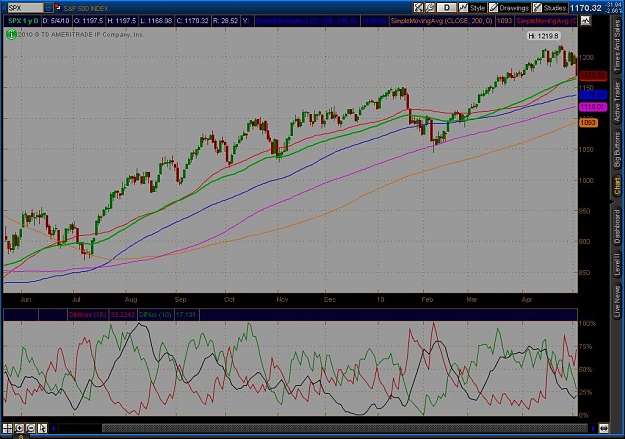Click the magenta 1119.01 price tag on axis
This screenshot has height=439, width=625.
click(593, 107)
